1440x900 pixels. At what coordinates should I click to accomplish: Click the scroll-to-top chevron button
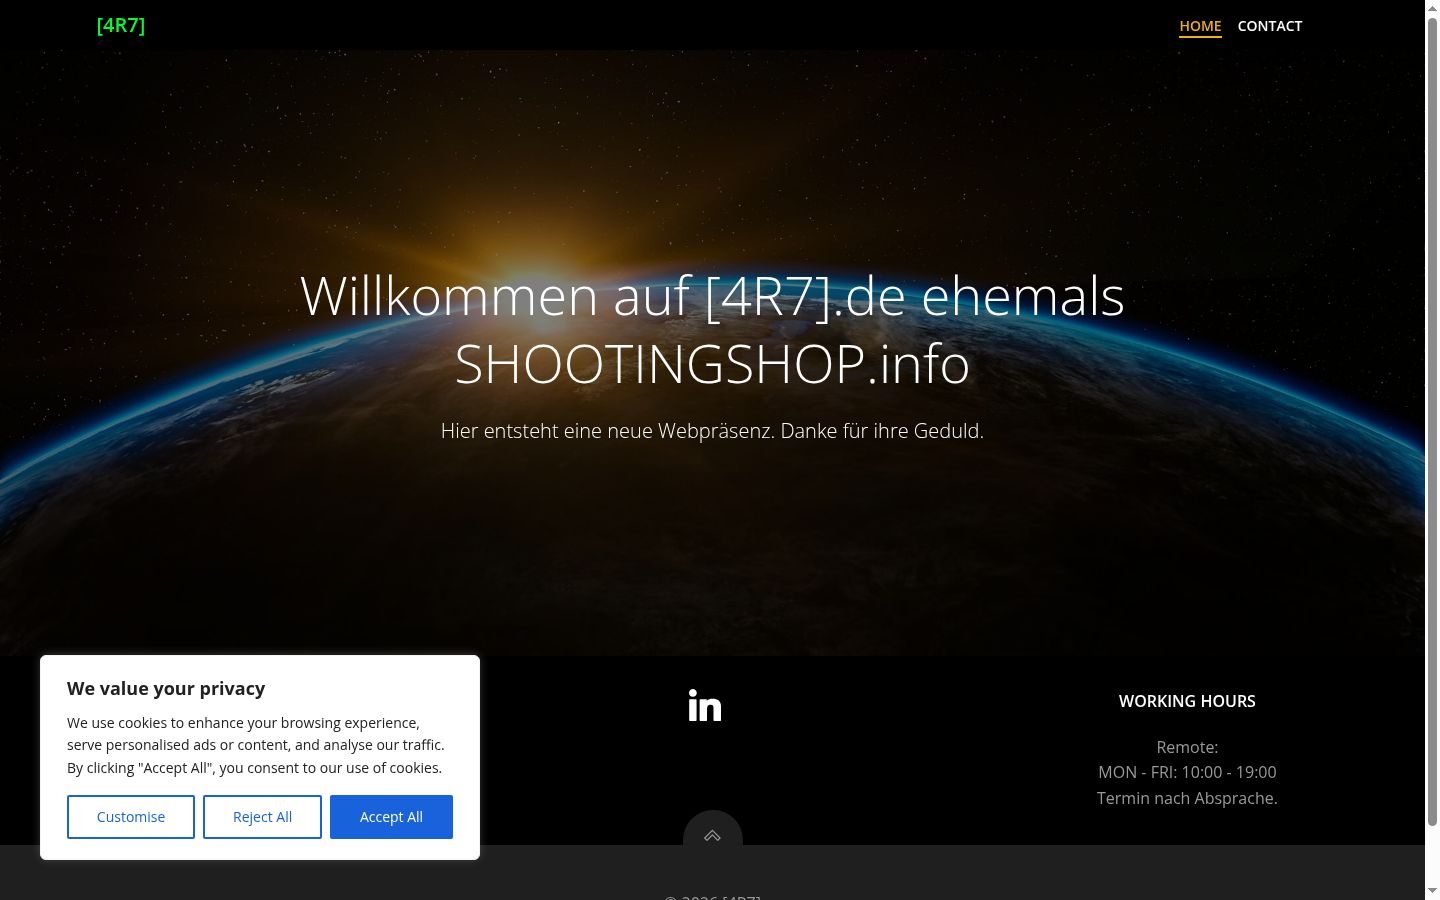point(712,836)
